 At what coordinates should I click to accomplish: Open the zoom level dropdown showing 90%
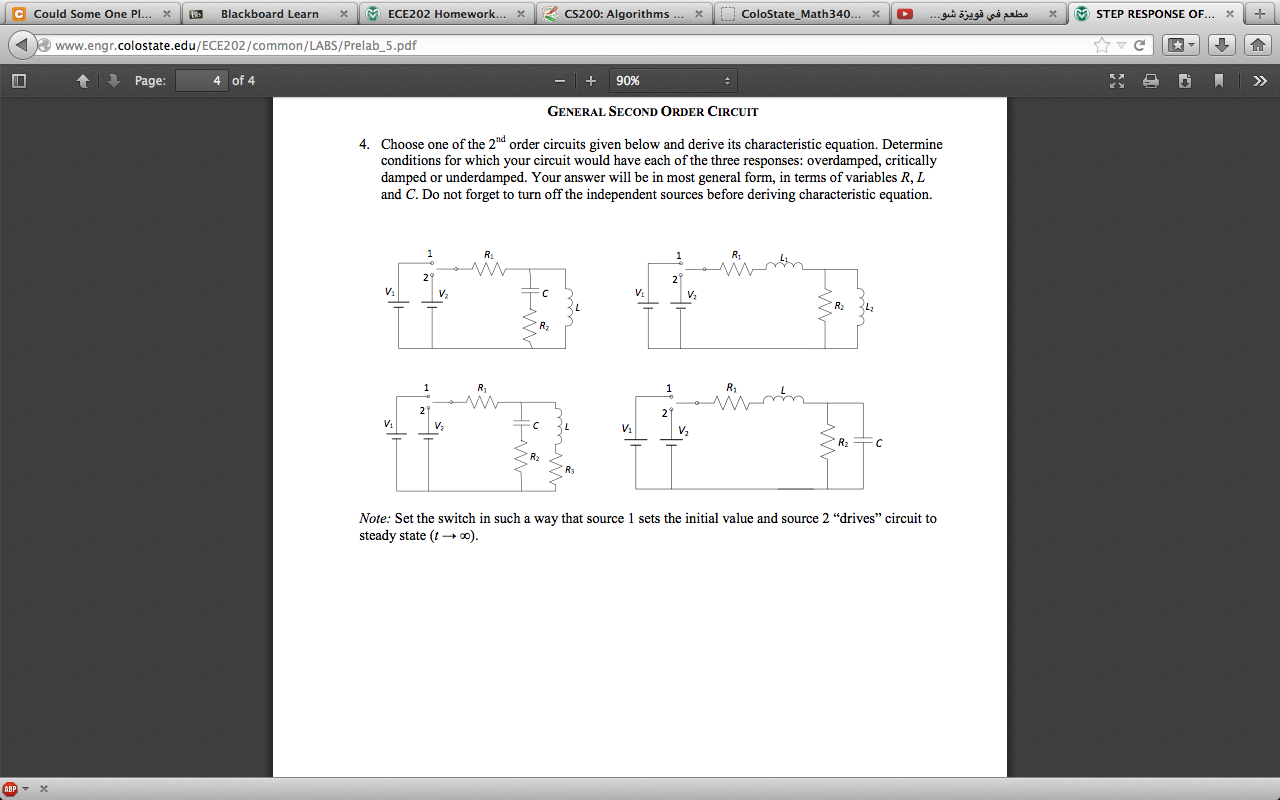click(673, 80)
